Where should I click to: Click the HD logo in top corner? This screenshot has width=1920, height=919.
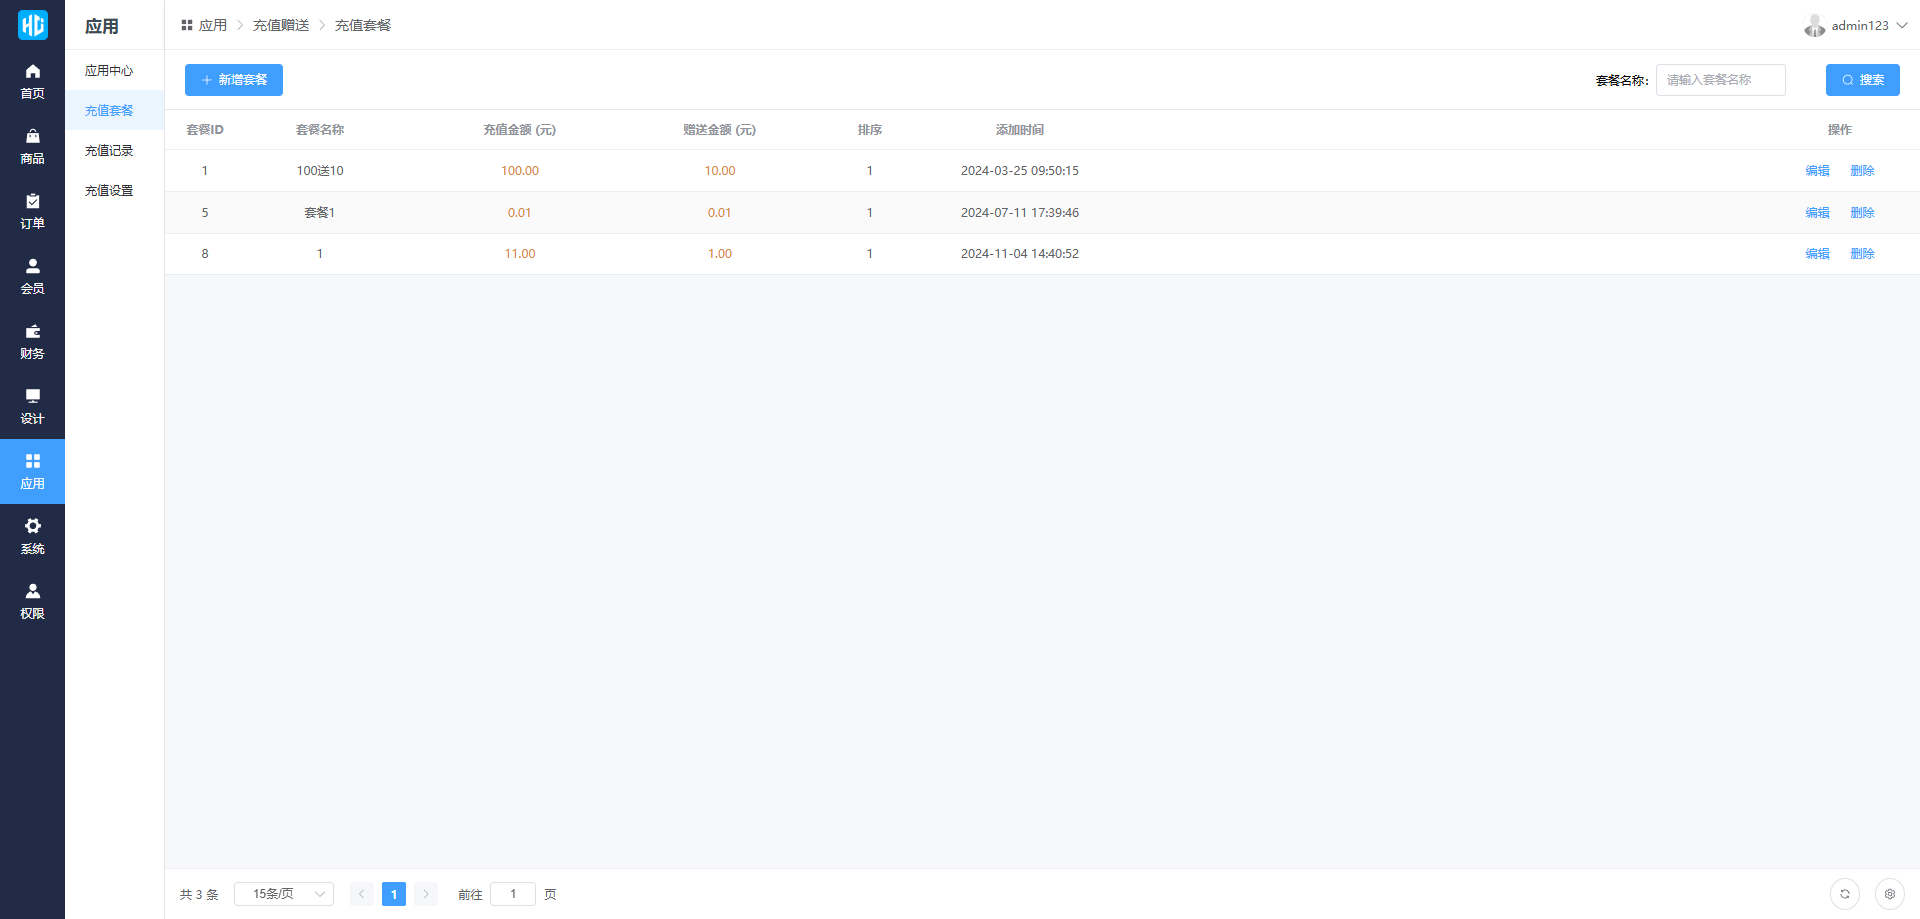32,25
